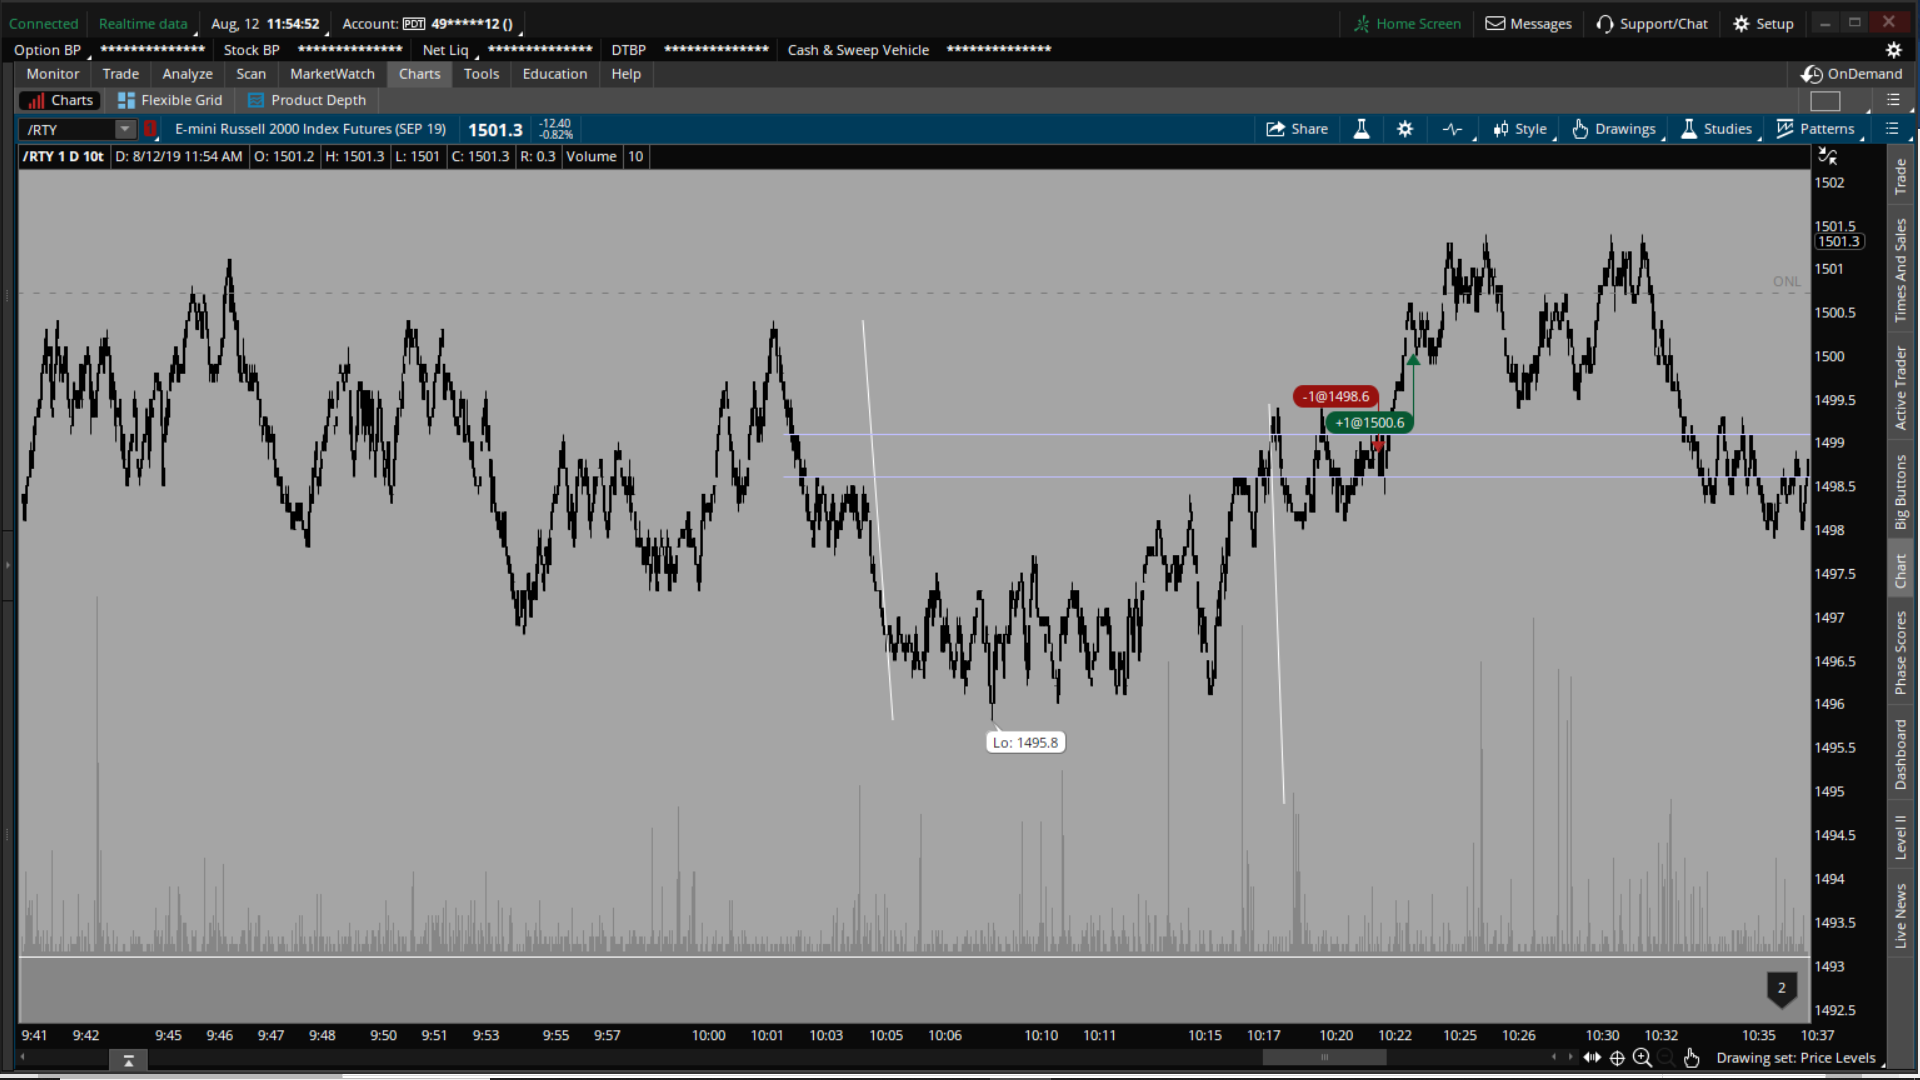Switch to the MarketWatch tab
The image size is (1920, 1080).
332,74
